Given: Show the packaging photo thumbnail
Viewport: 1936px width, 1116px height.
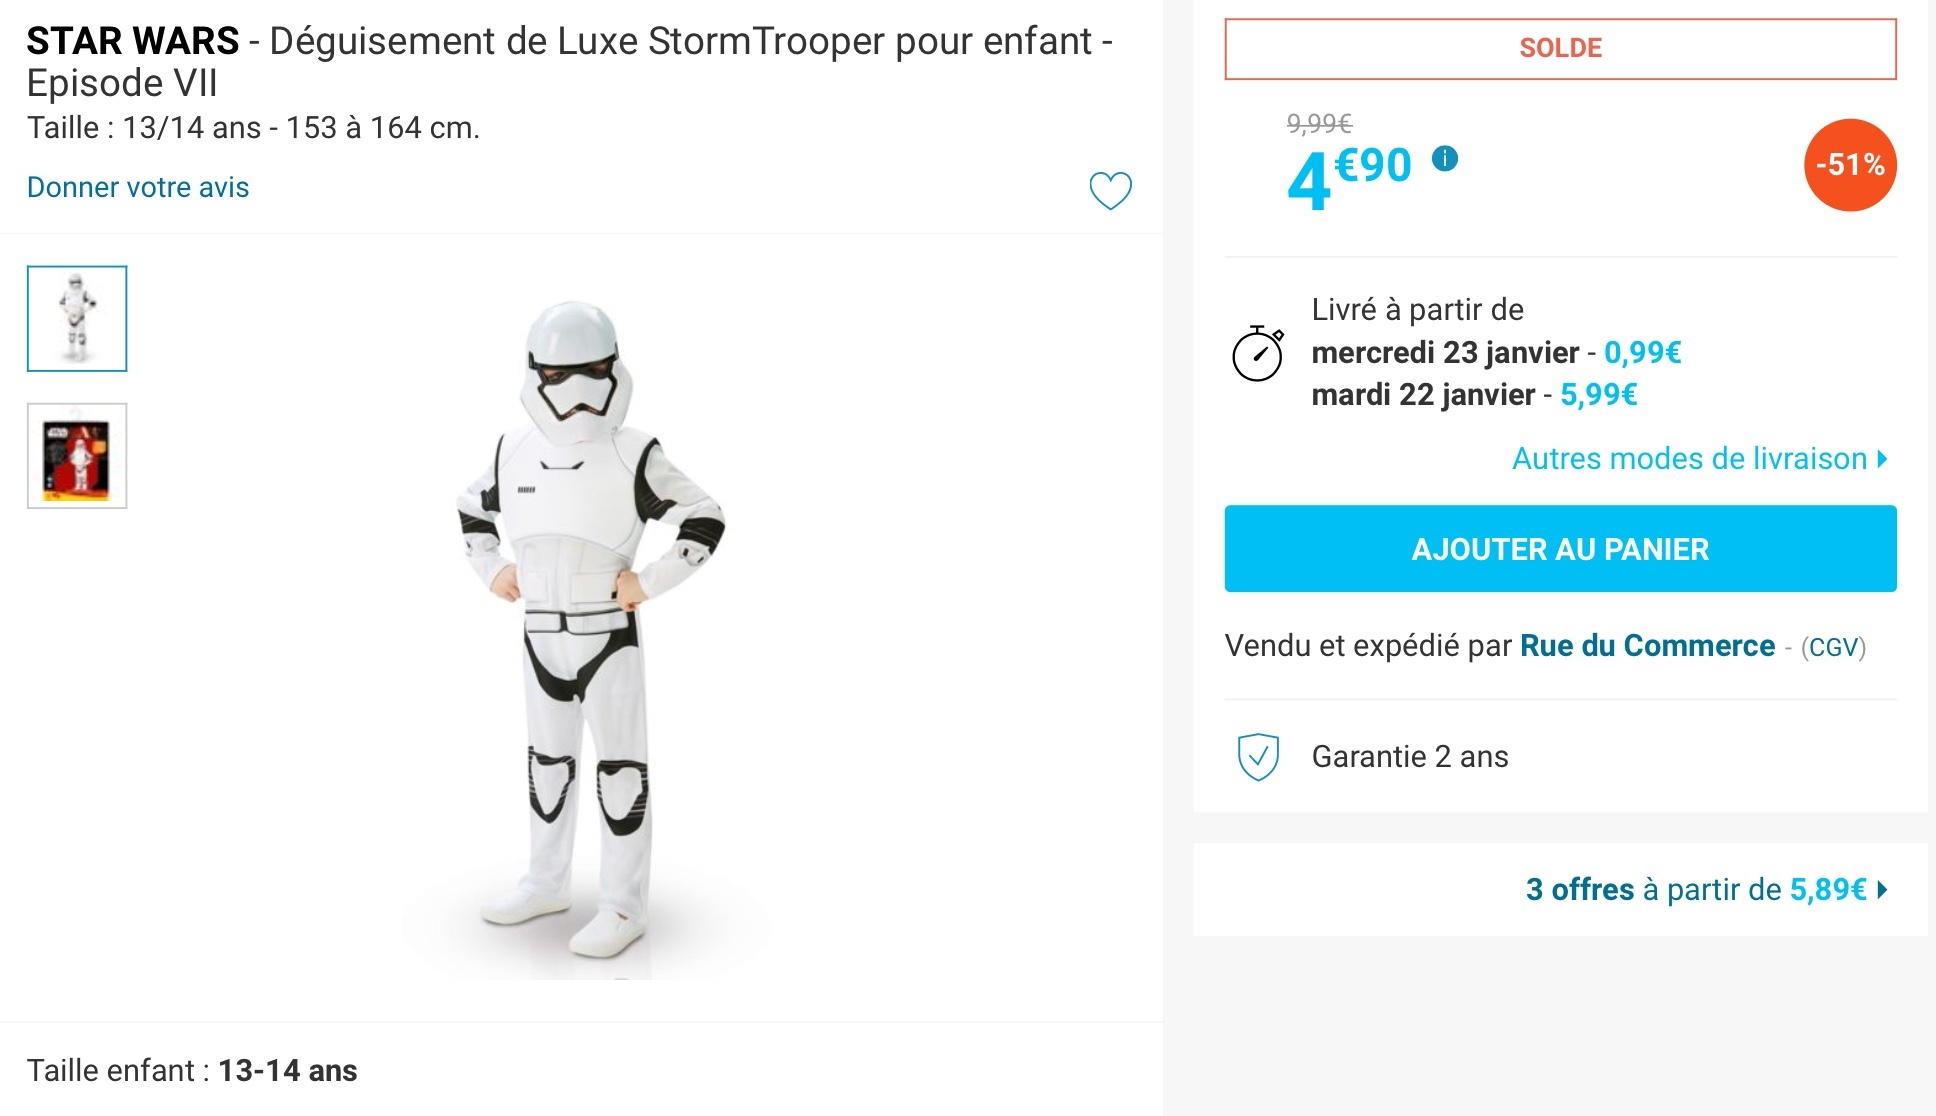Looking at the screenshot, I should click(77, 456).
